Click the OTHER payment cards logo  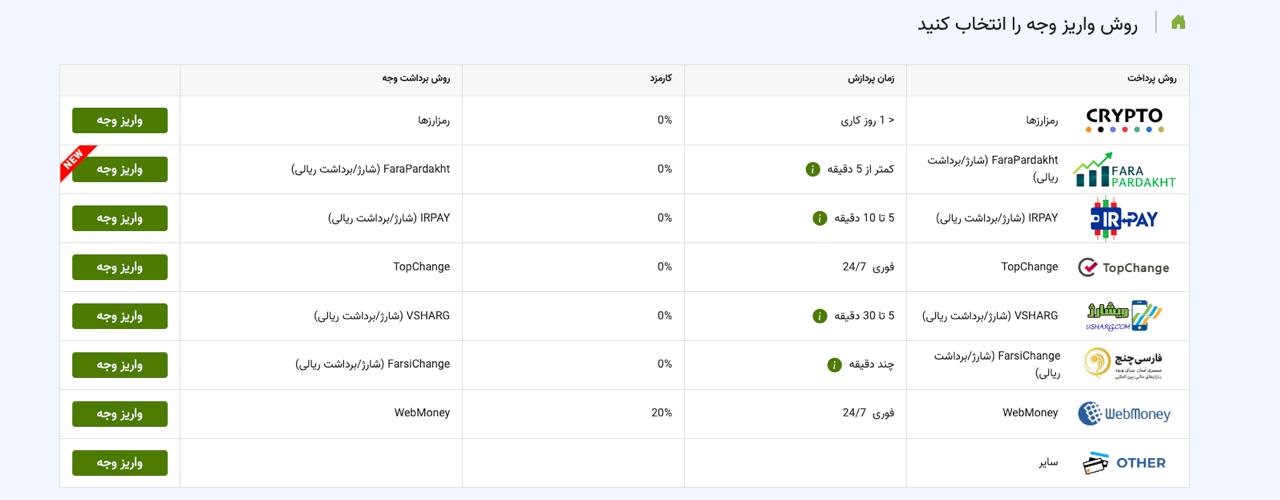[1124, 463]
